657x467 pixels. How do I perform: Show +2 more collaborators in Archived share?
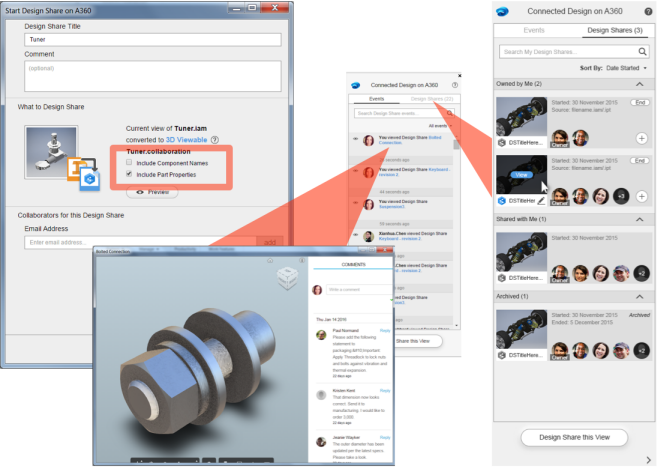[641, 351]
